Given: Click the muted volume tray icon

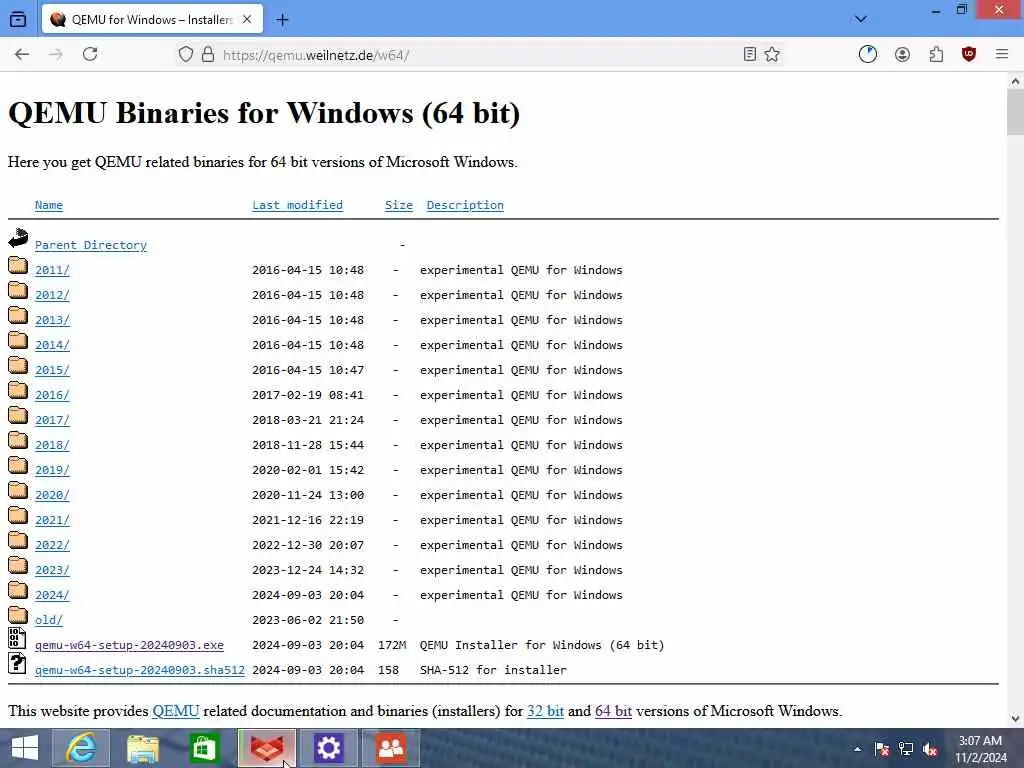Looking at the screenshot, I should tap(930, 749).
